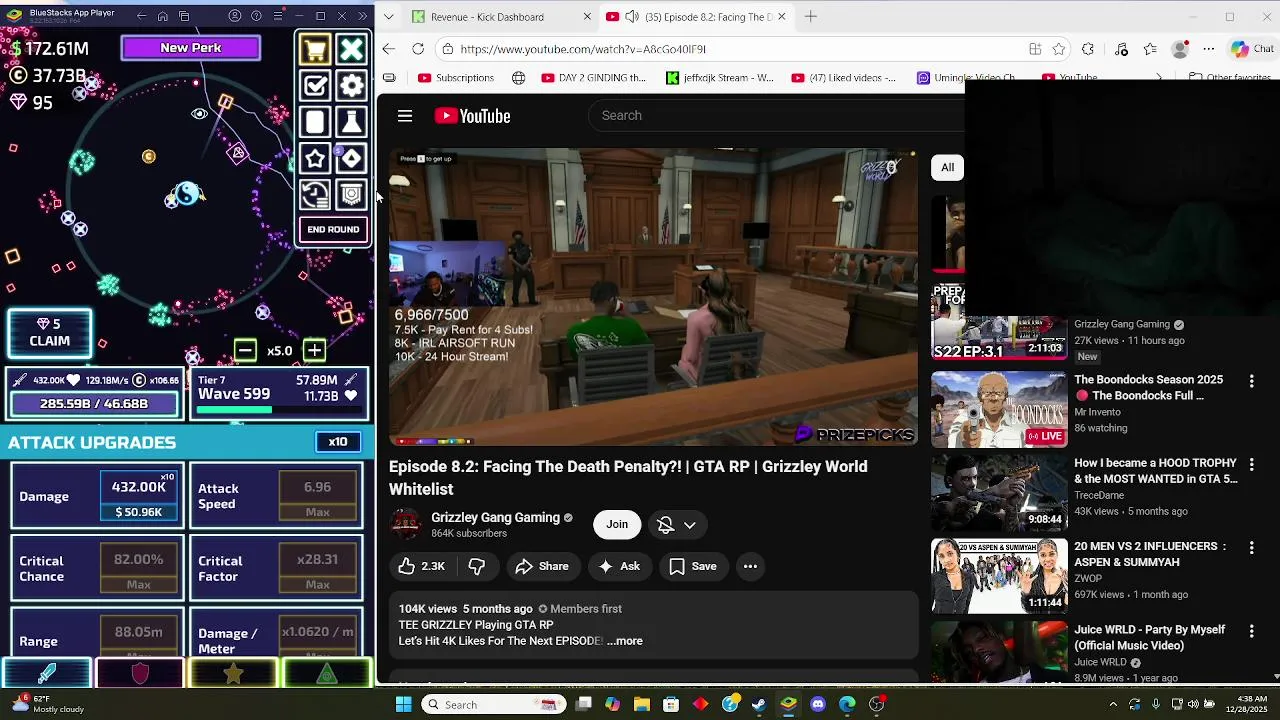Screen dimensions: 1280x720
Task: Join Grizzley Gang Gaming channel
Action: click(617, 525)
